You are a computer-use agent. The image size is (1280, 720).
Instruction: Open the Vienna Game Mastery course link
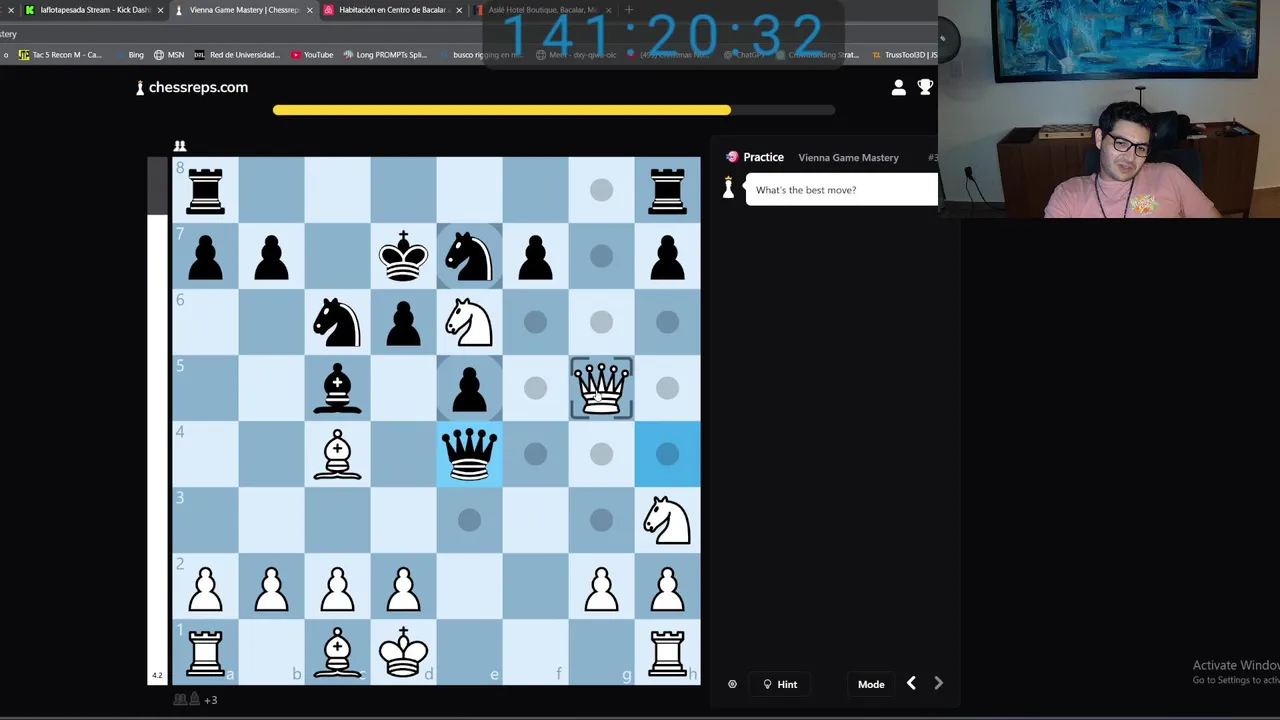click(848, 158)
